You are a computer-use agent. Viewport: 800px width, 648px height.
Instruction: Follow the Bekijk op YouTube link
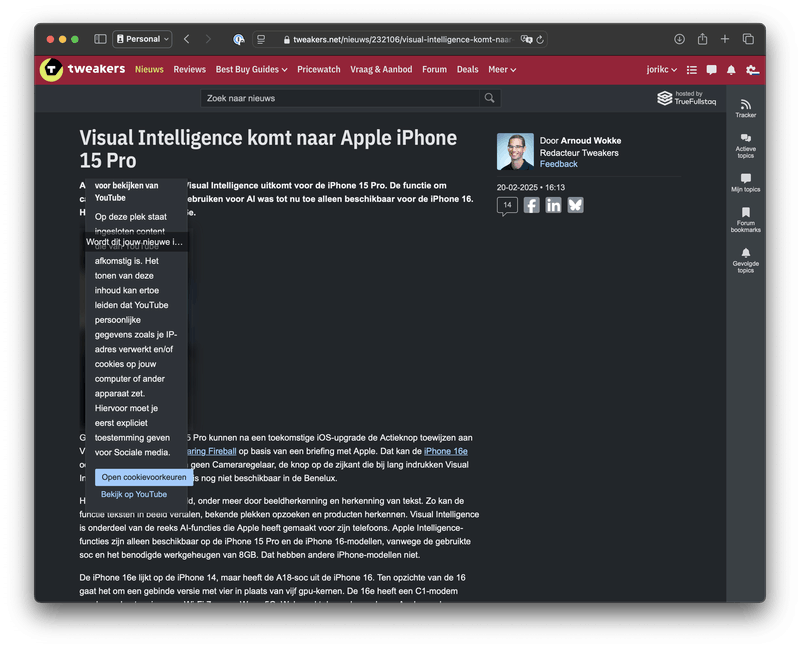point(134,494)
